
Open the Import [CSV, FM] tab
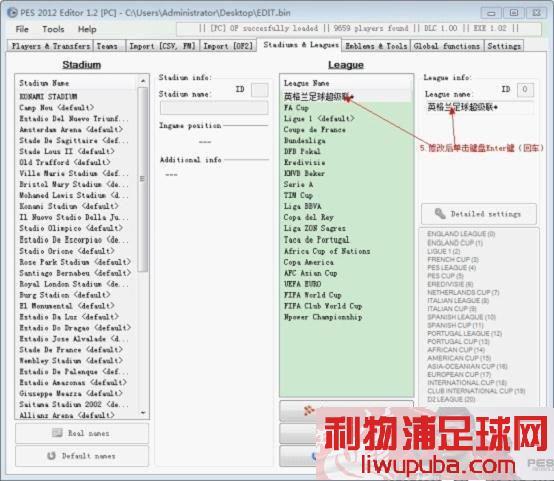point(162,46)
